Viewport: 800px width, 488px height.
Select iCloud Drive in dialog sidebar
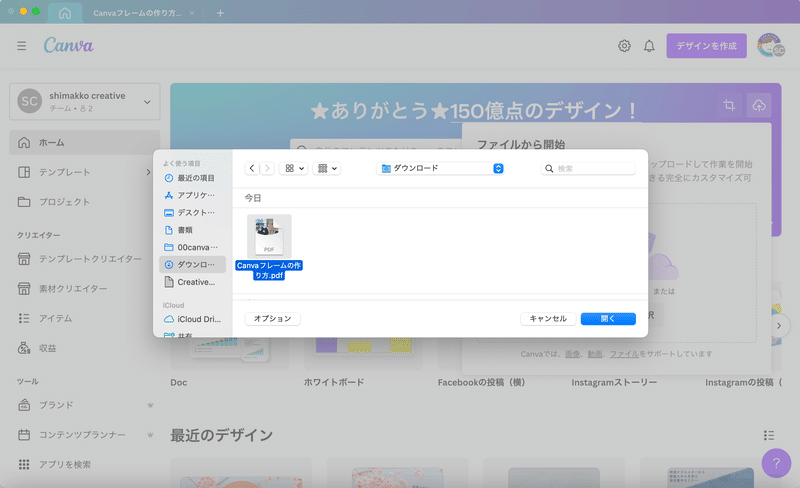click(x=192, y=319)
